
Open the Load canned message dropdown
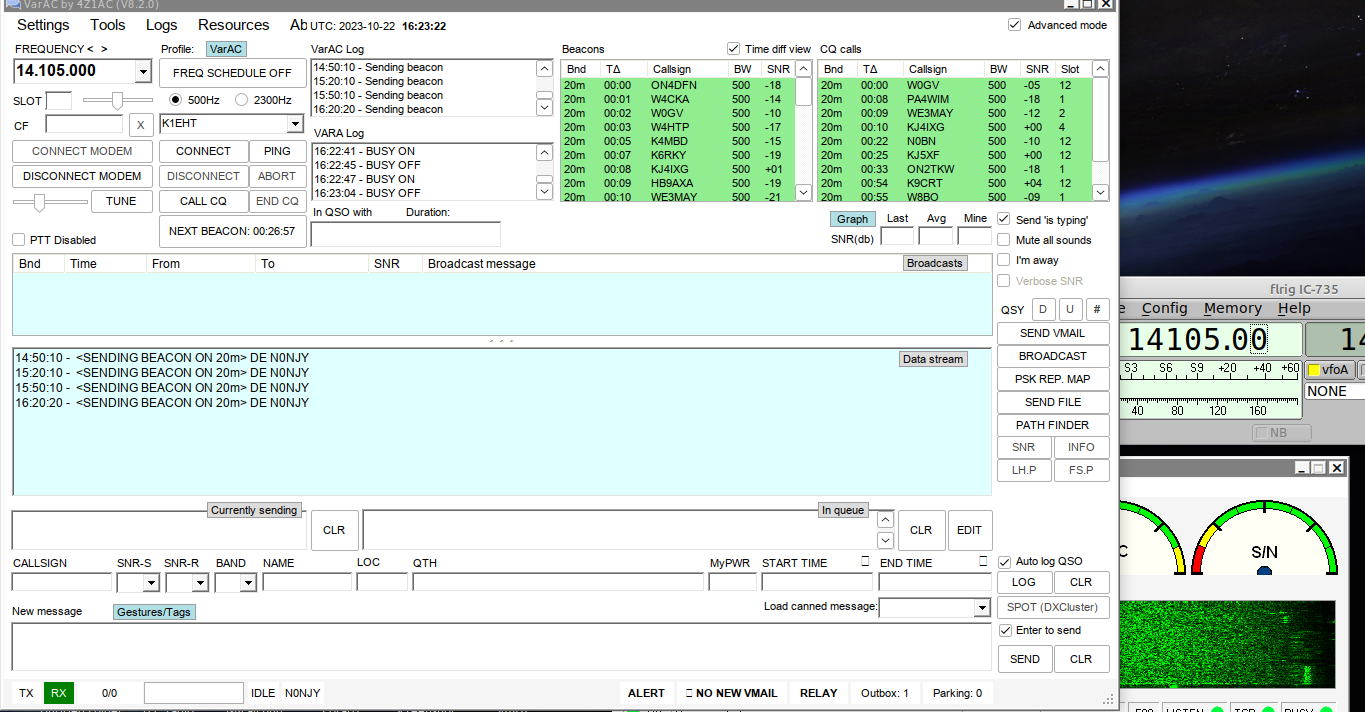pyautogui.click(x=981, y=608)
